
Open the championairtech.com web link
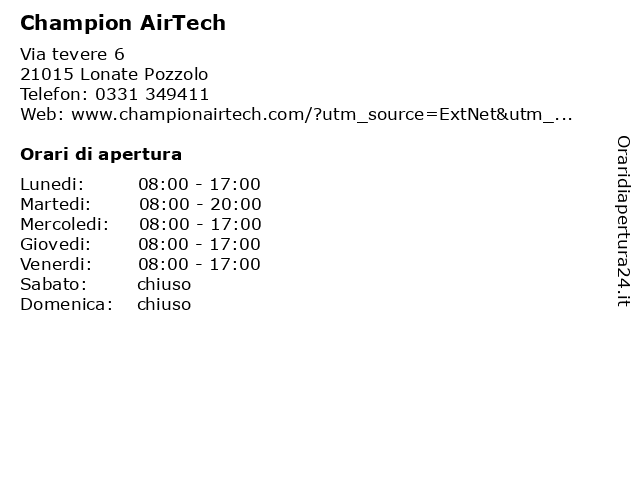coord(322,115)
